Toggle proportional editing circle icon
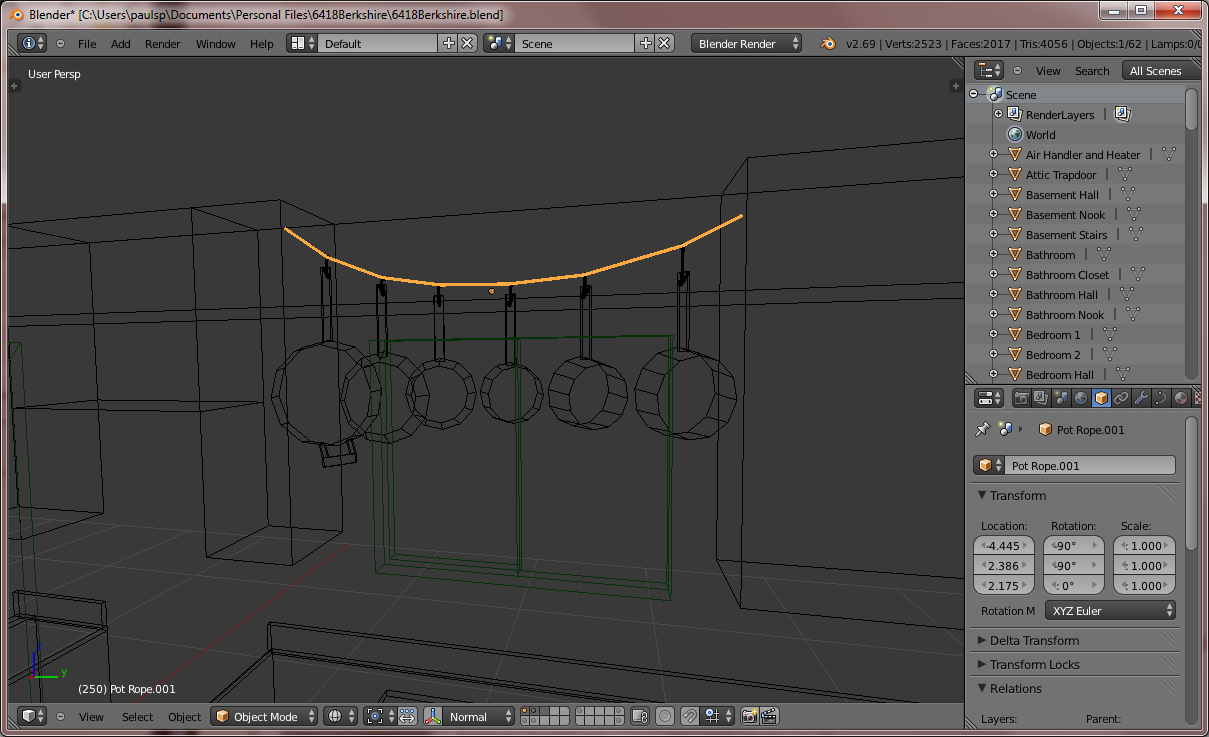 [x=665, y=716]
